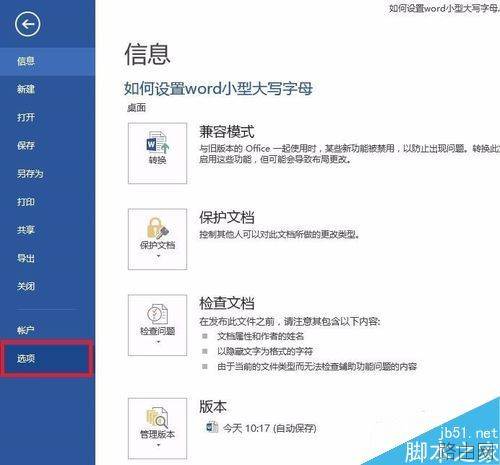Click the 兼容模式 heading
The image size is (500, 465).
[x=227, y=132]
